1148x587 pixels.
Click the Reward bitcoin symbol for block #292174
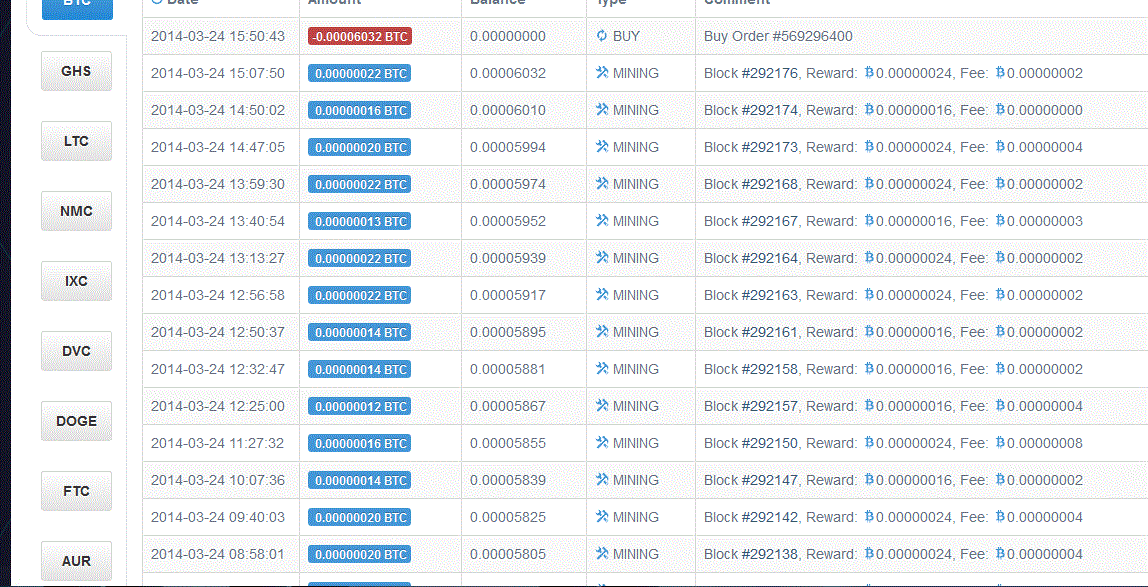[869, 110]
